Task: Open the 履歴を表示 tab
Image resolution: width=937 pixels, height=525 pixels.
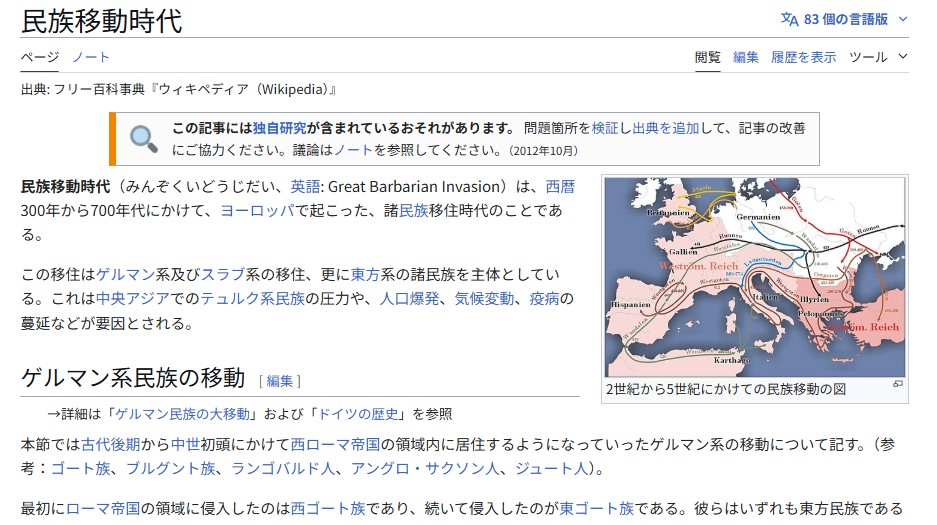Action: [804, 57]
